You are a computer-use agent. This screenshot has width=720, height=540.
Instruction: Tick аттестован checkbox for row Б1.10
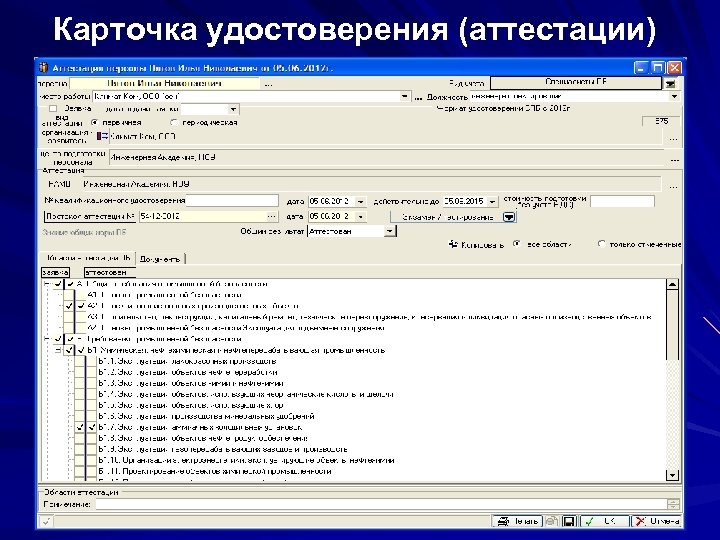(x=91, y=461)
